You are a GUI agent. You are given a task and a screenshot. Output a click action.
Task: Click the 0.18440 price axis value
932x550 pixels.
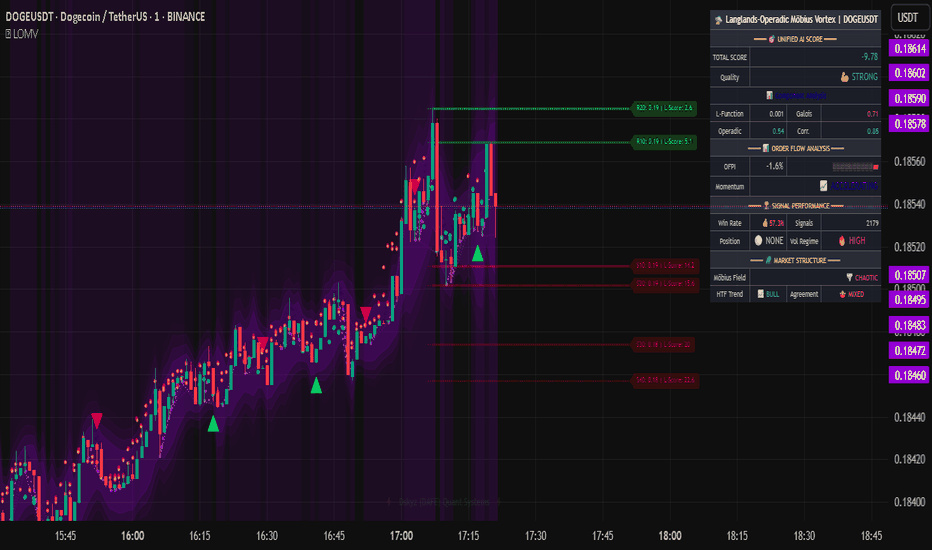pyautogui.click(x=910, y=417)
